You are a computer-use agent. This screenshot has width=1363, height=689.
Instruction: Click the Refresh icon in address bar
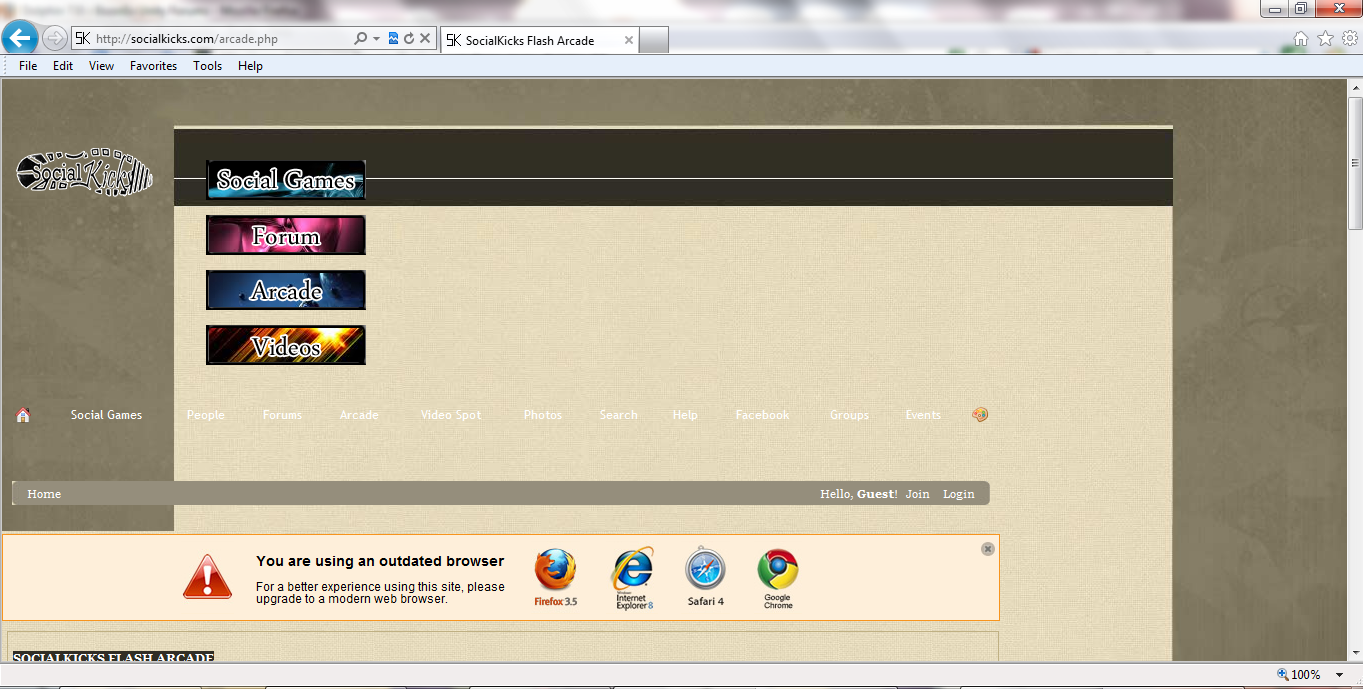409,39
